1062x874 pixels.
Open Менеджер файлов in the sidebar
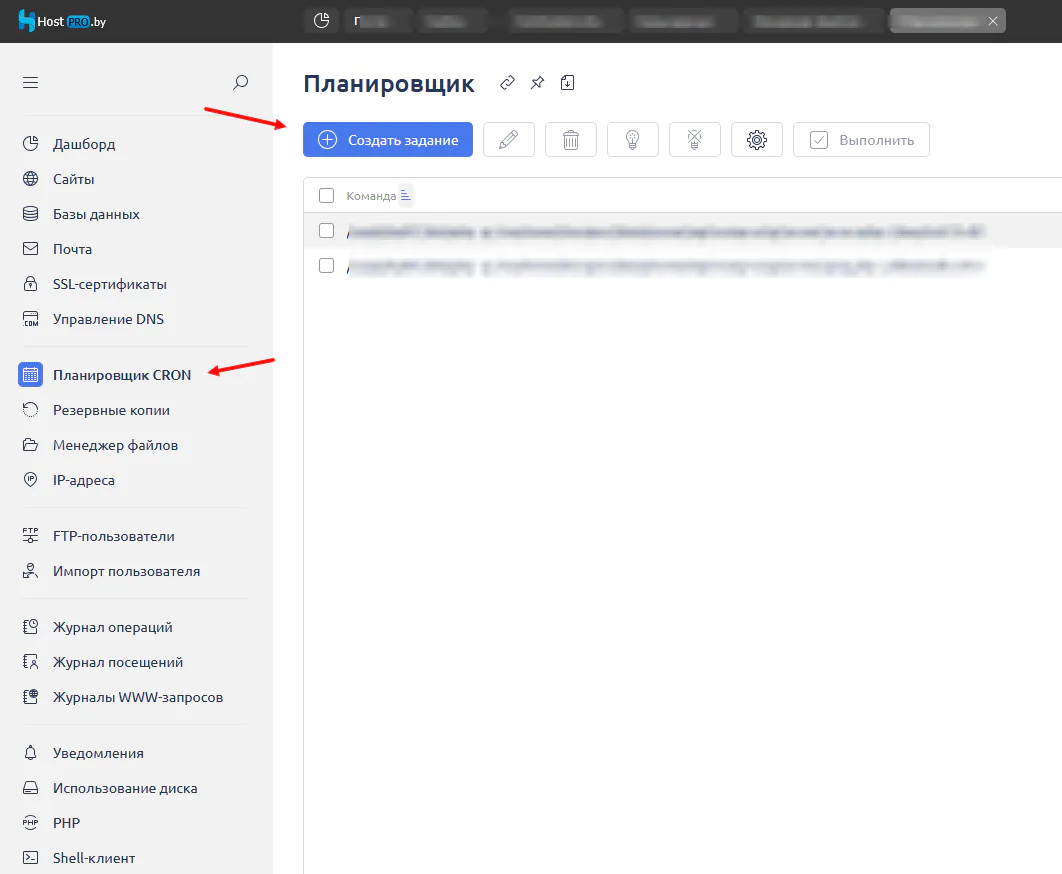(115, 445)
